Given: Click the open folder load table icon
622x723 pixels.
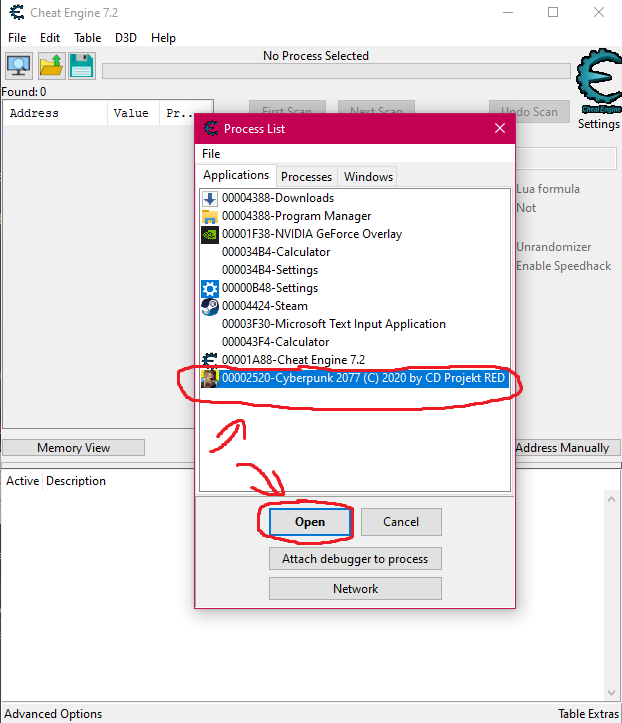Looking at the screenshot, I should pyautogui.click(x=51, y=66).
